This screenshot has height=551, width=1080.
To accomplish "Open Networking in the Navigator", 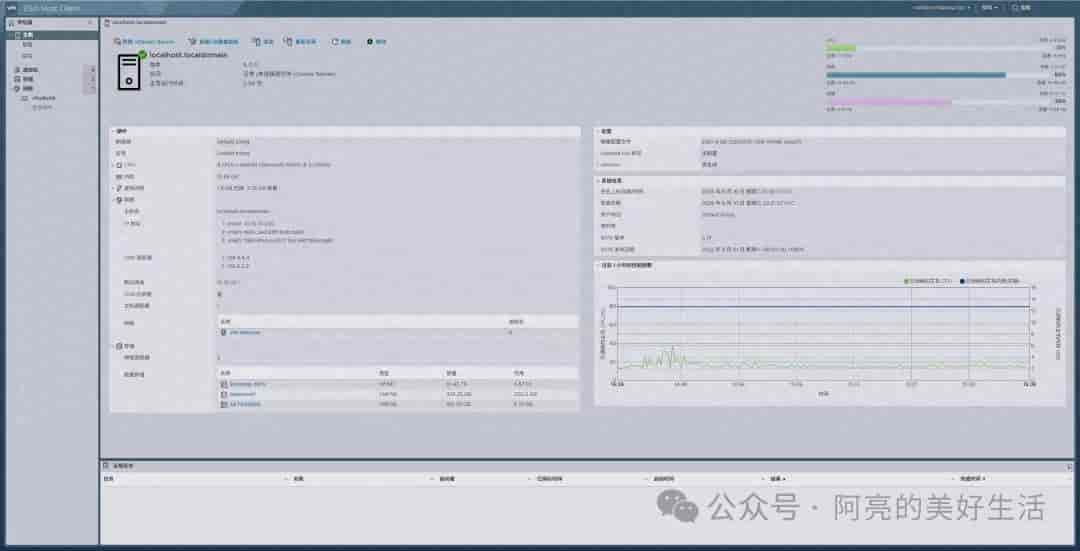I will coord(28,88).
